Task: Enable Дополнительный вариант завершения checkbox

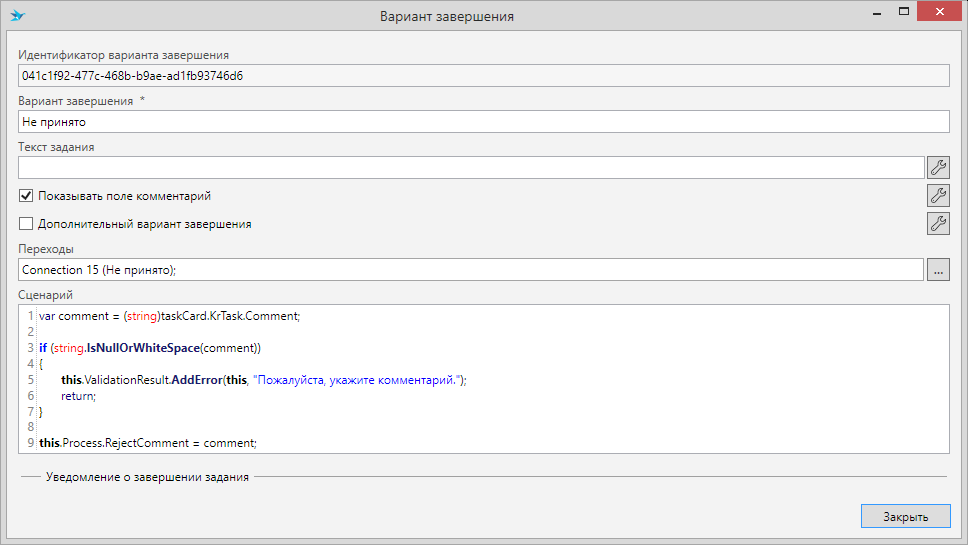Action: coord(27,224)
